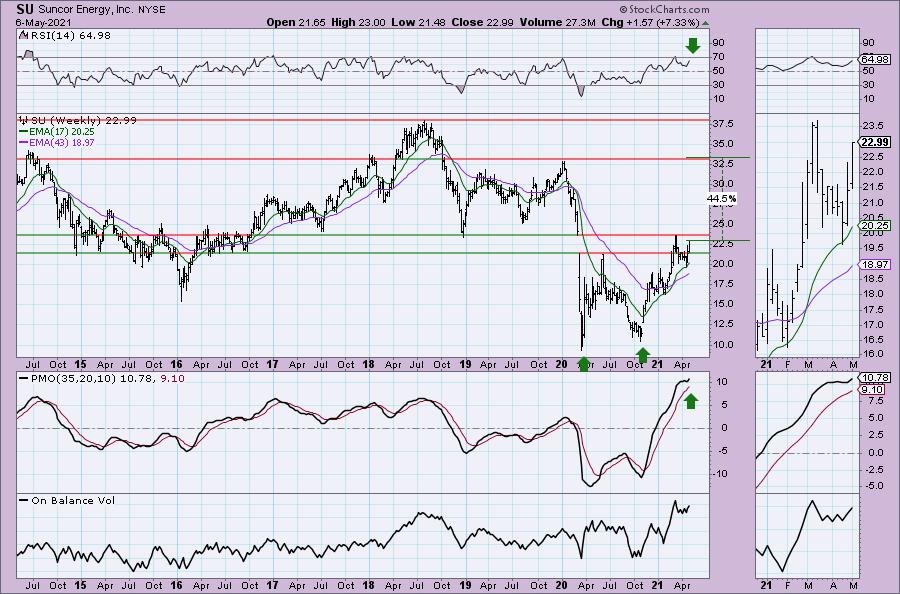The height and width of the screenshot is (594, 900).
Task: Click the Low 21.48 value
Action: point(418,22)
